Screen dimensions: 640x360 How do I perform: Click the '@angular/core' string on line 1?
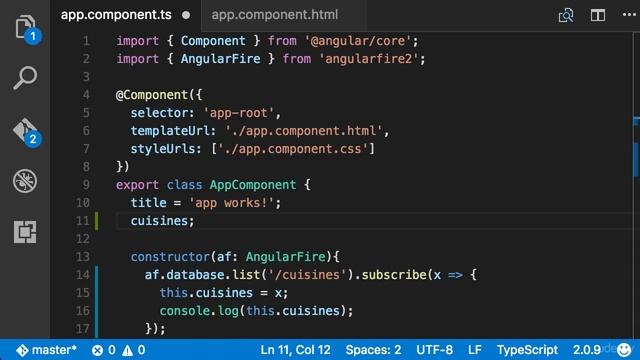click(358, 41)
